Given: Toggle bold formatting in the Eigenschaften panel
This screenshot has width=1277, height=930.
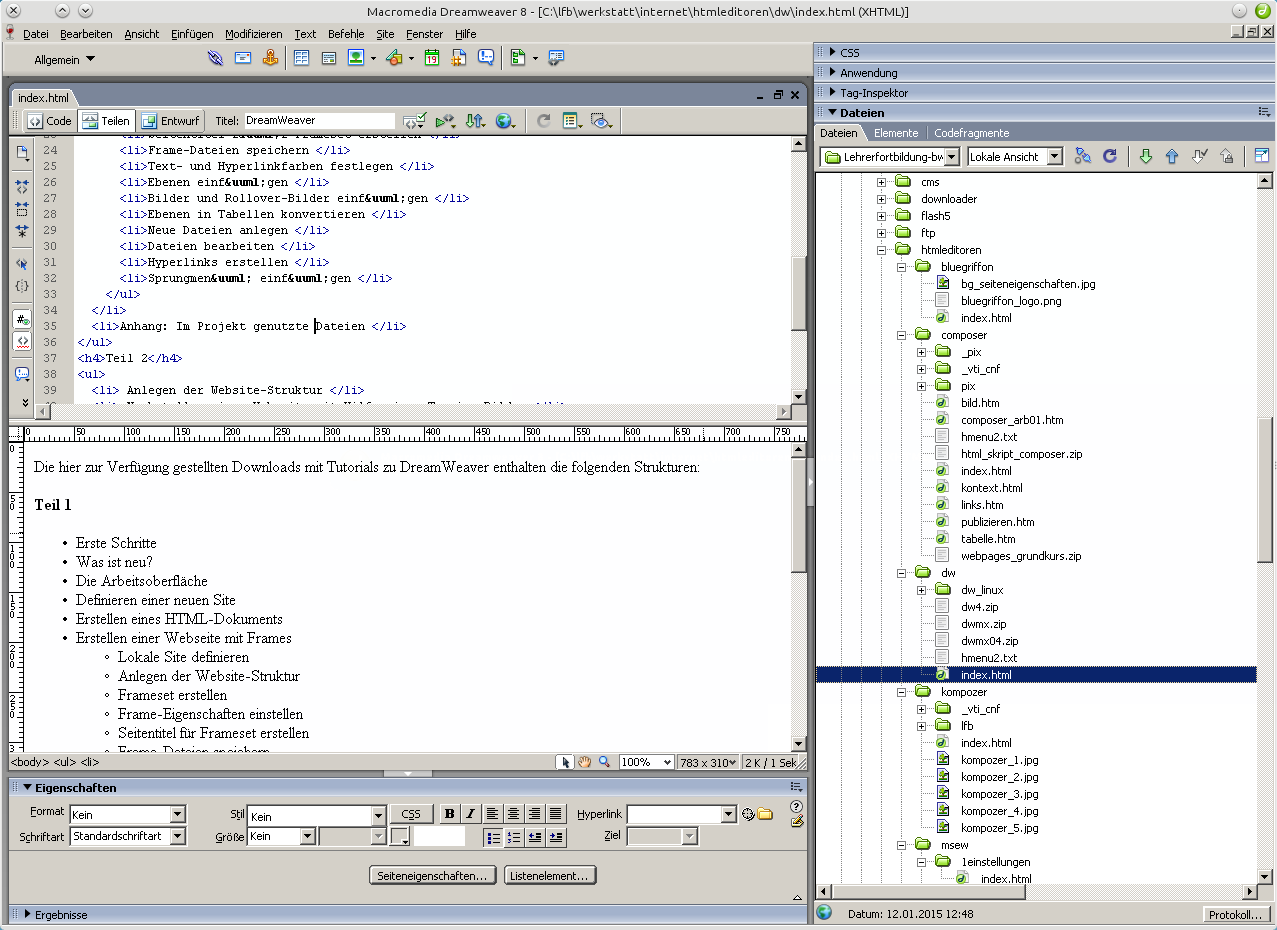Looking at the screenshot, I should pyautogui.click(x=449, y=813).
